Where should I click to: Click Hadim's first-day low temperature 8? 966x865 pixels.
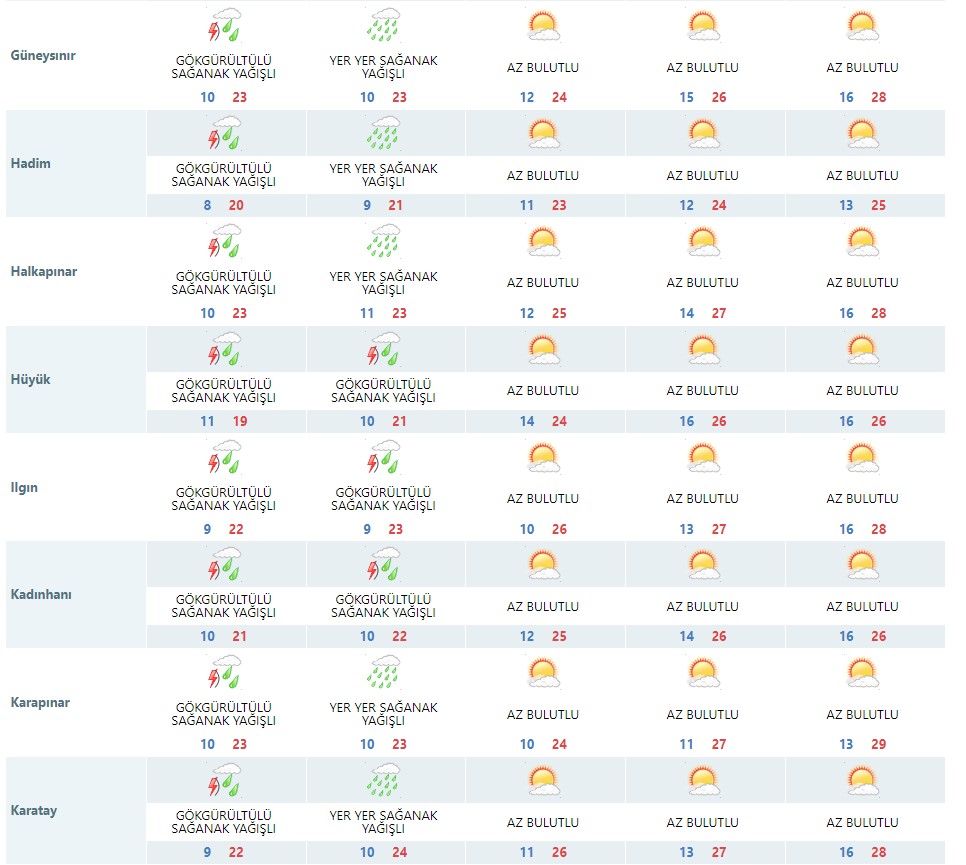208,205
